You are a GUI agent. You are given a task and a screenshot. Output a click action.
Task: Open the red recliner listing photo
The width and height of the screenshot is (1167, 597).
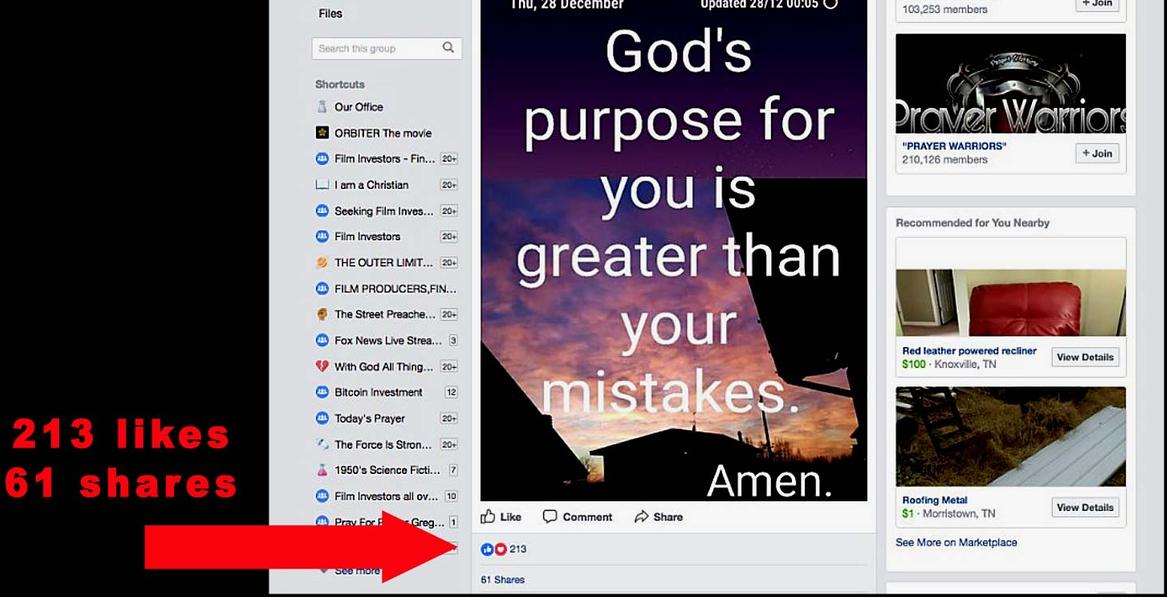coord(1011,303)
